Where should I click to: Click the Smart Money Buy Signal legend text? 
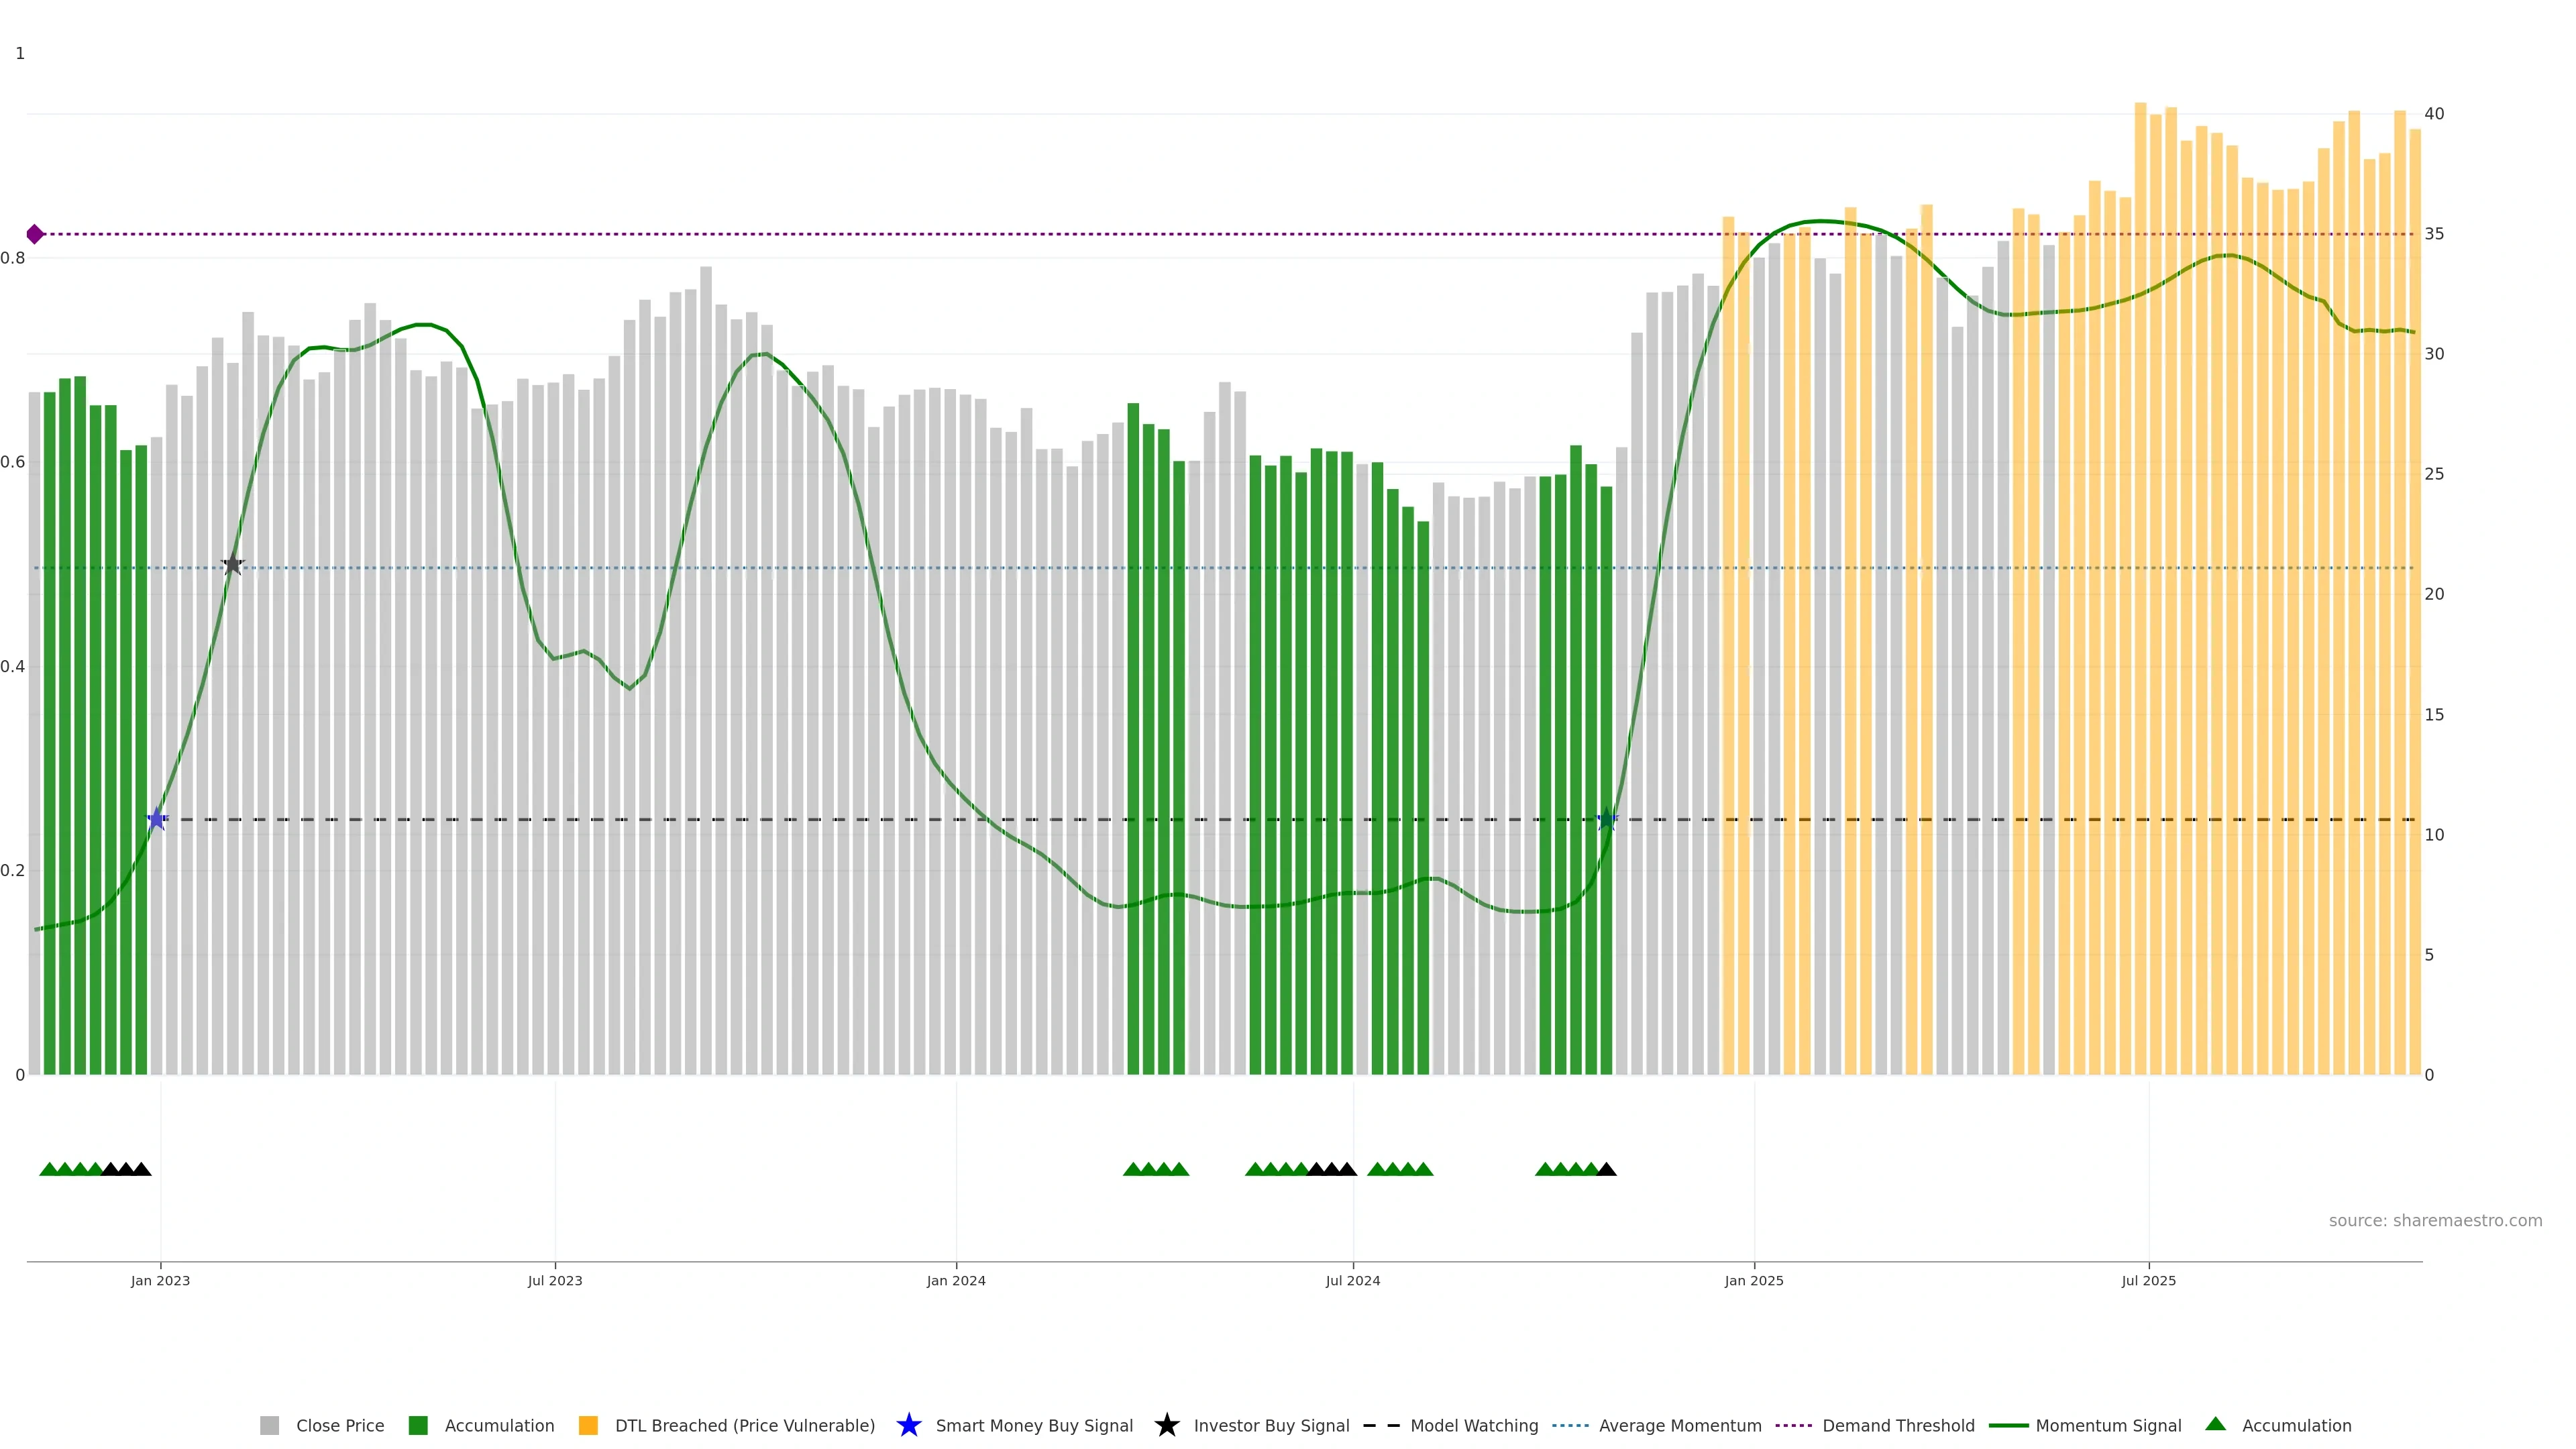point(1034,1426)
